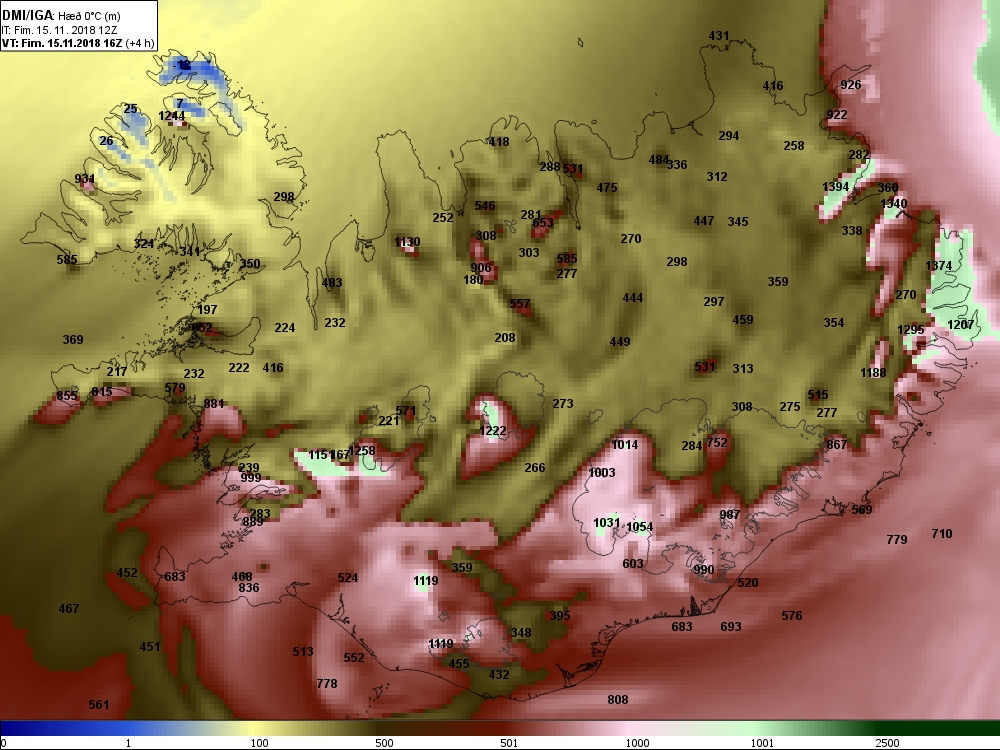
Task: Select the IT: Fim. 15. 11. 2018 12Z line
Action: 59,30
